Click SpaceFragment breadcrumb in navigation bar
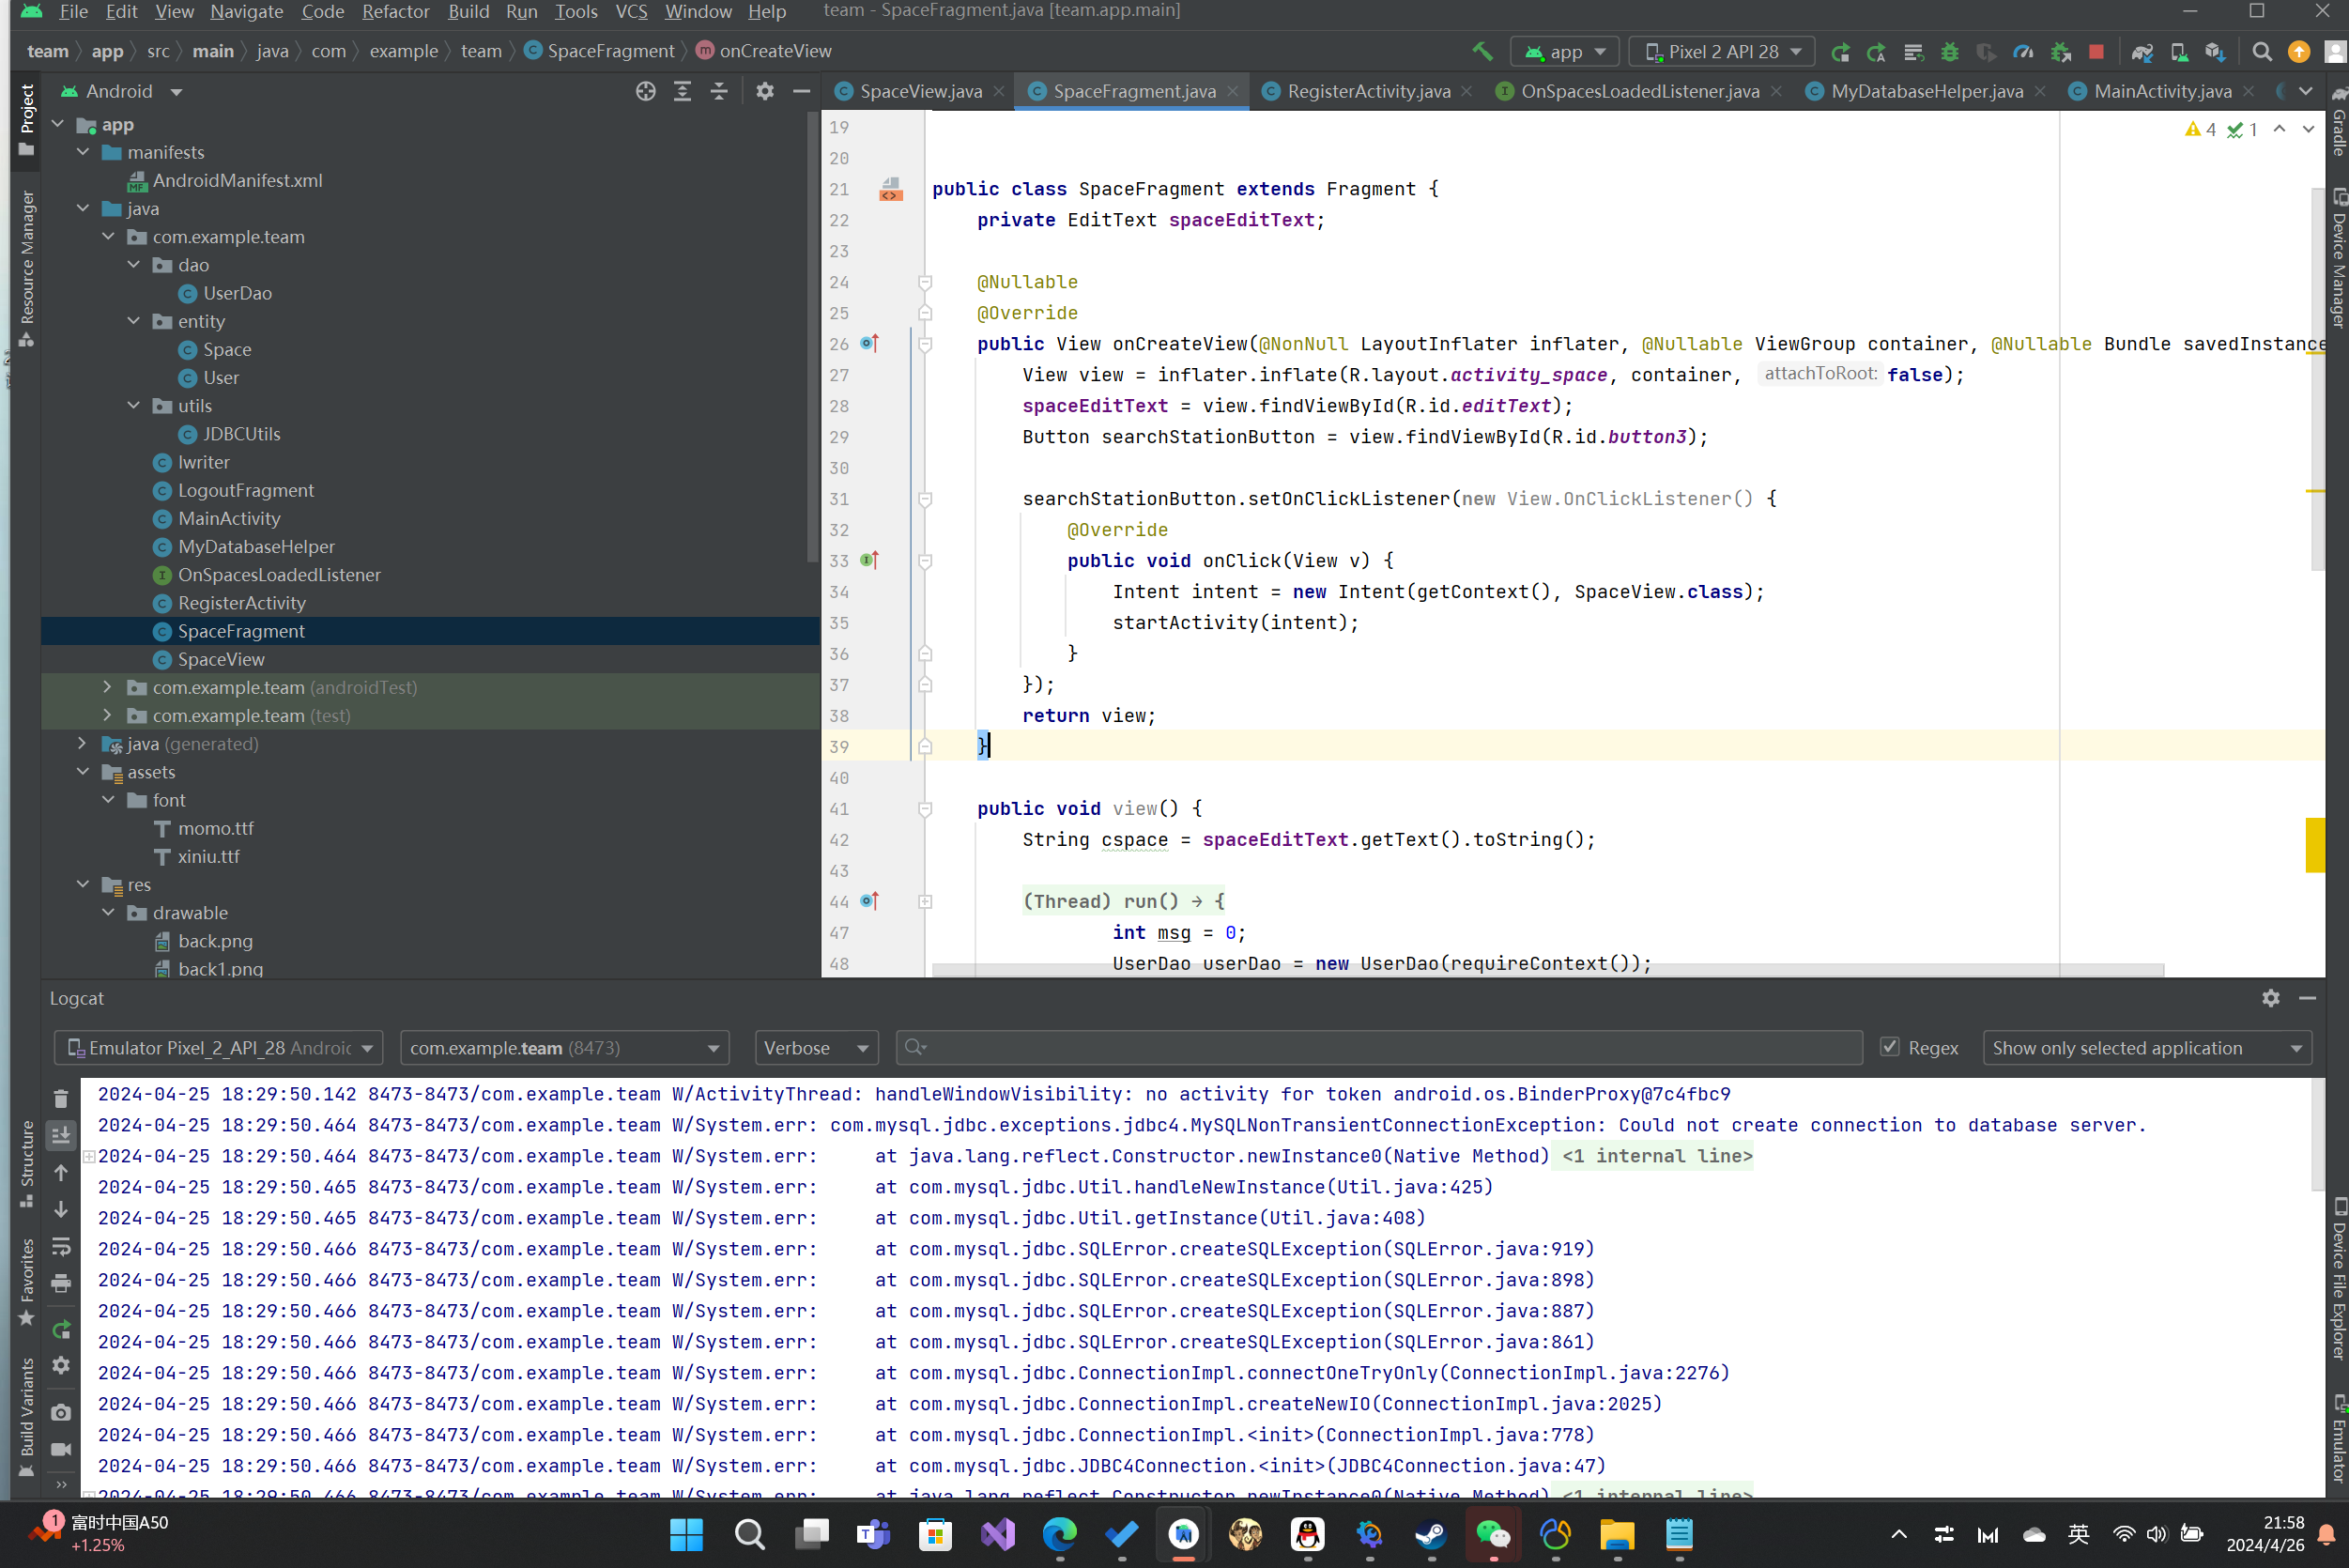The height and width of the screenshot is (1568, 2349). click(x=610, y=51)
